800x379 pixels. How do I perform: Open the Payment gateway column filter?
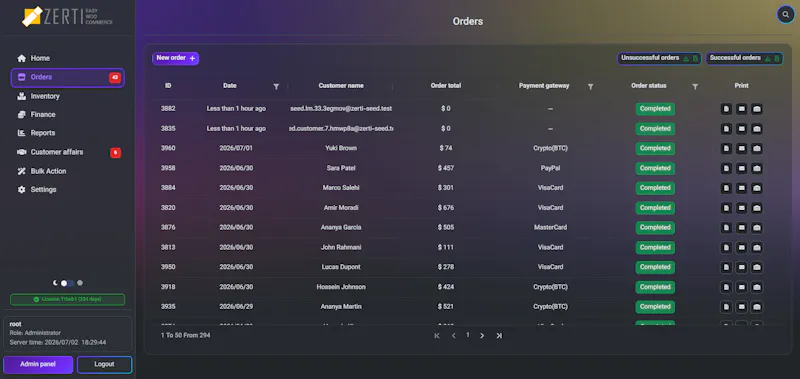(590, 87)
